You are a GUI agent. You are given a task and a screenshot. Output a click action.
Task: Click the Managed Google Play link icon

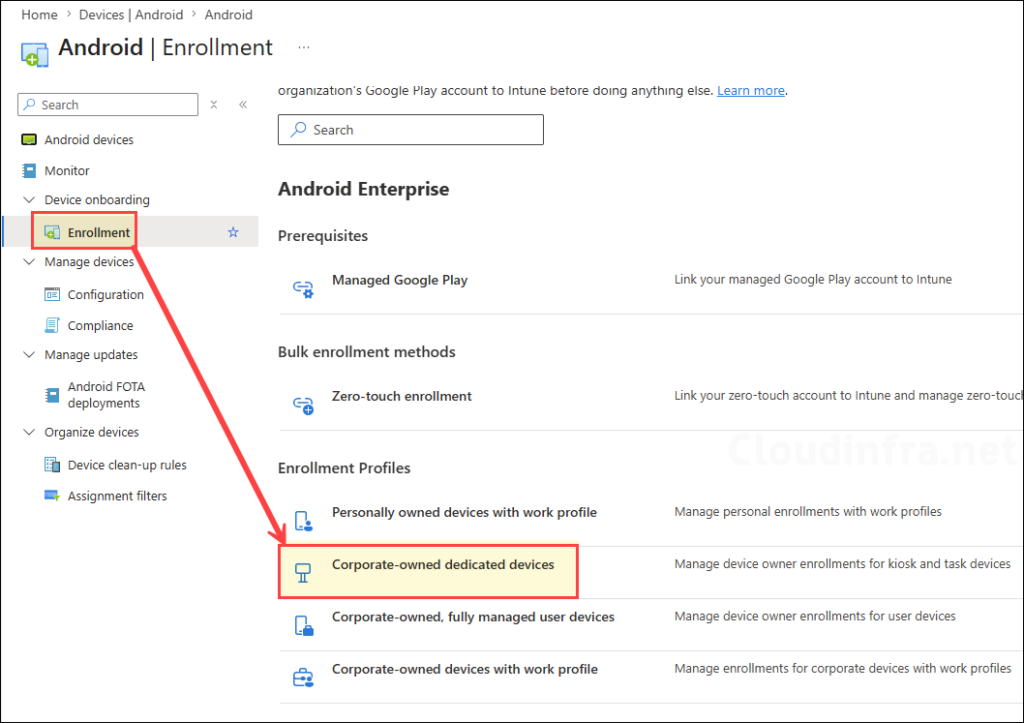pos(303,289)
